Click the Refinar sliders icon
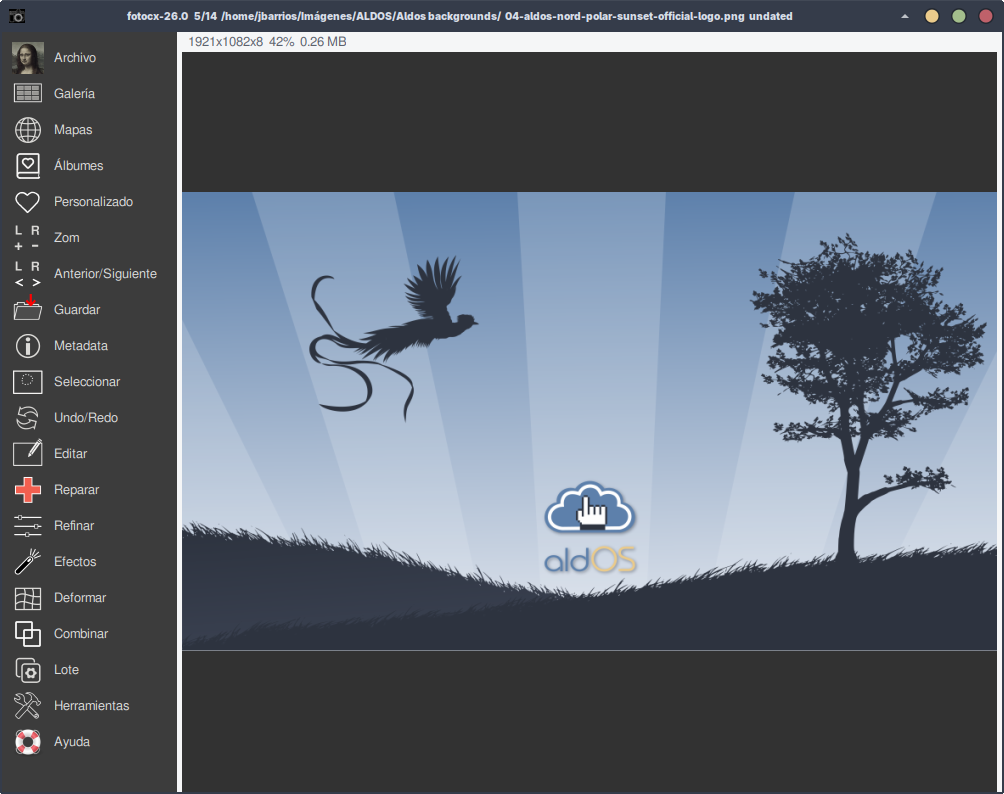The image size is (1004, 794). coord(28,526)
